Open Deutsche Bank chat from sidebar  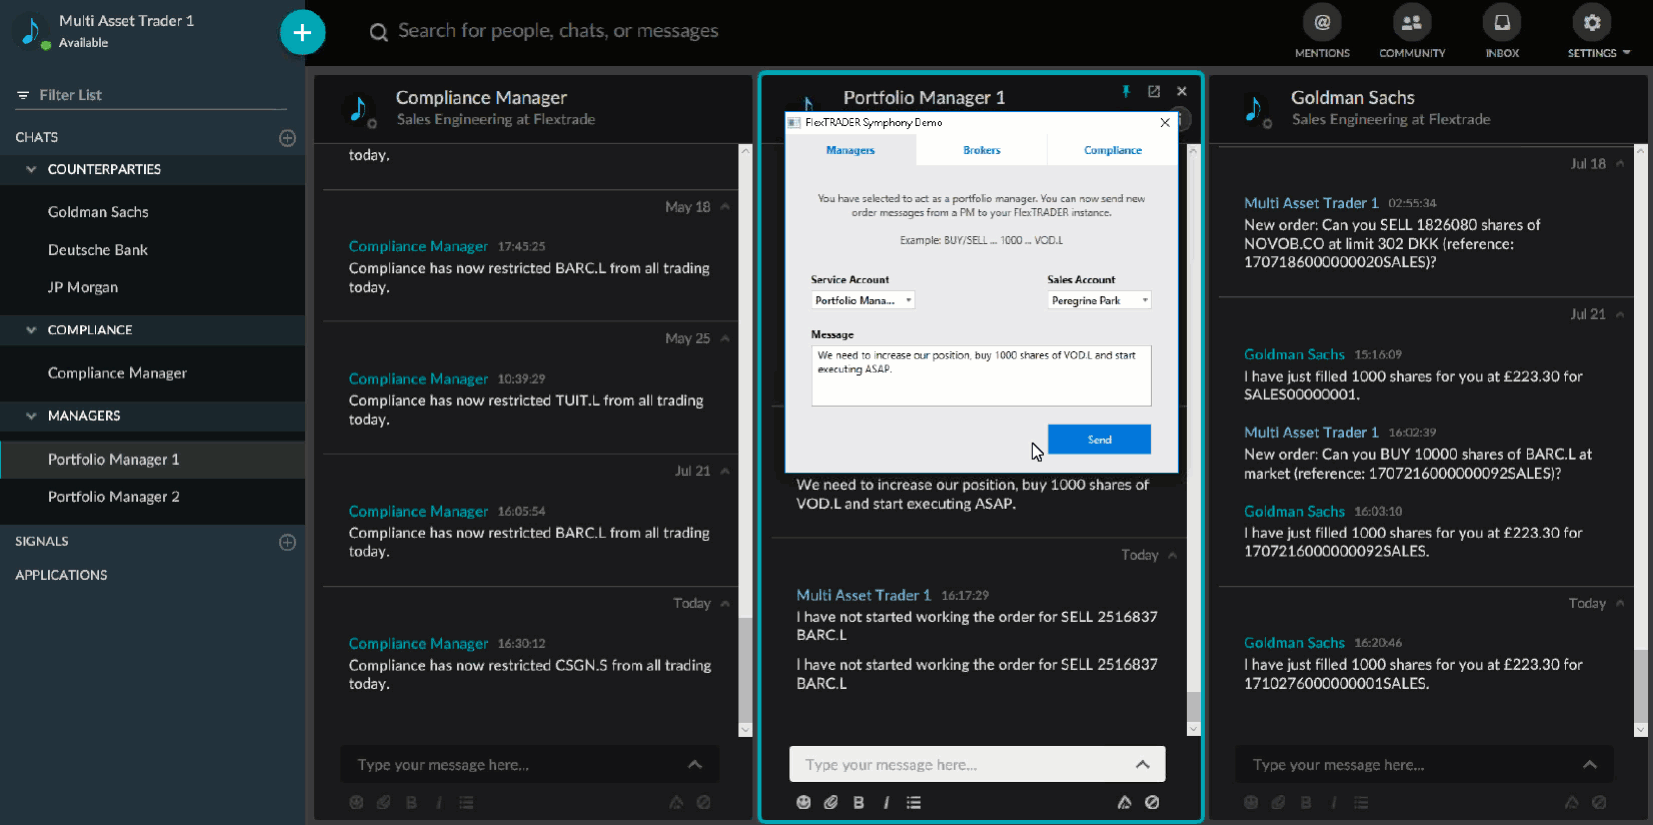(x=98, y=250)
